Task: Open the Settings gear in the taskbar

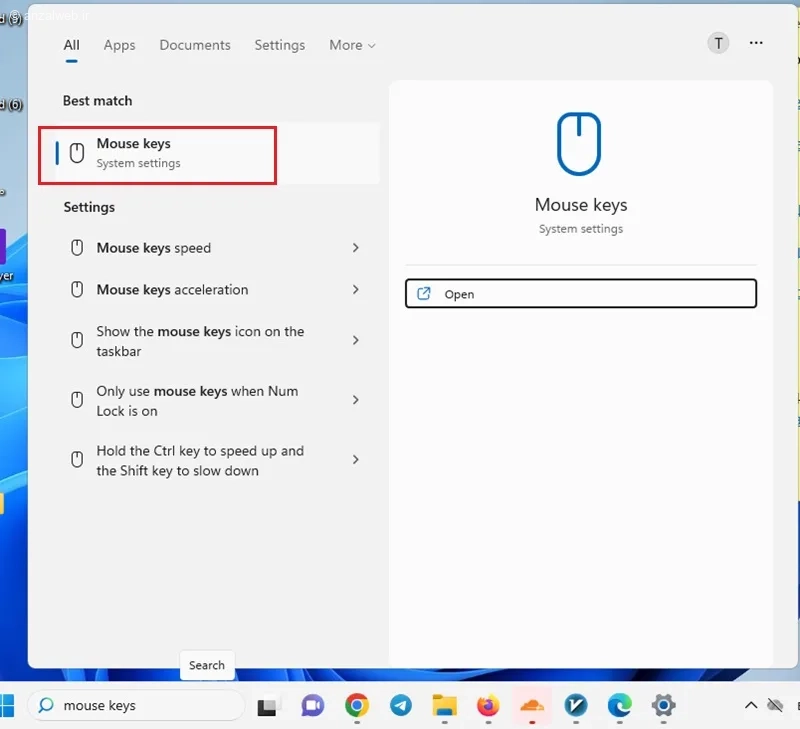Action: pos(663,705)
